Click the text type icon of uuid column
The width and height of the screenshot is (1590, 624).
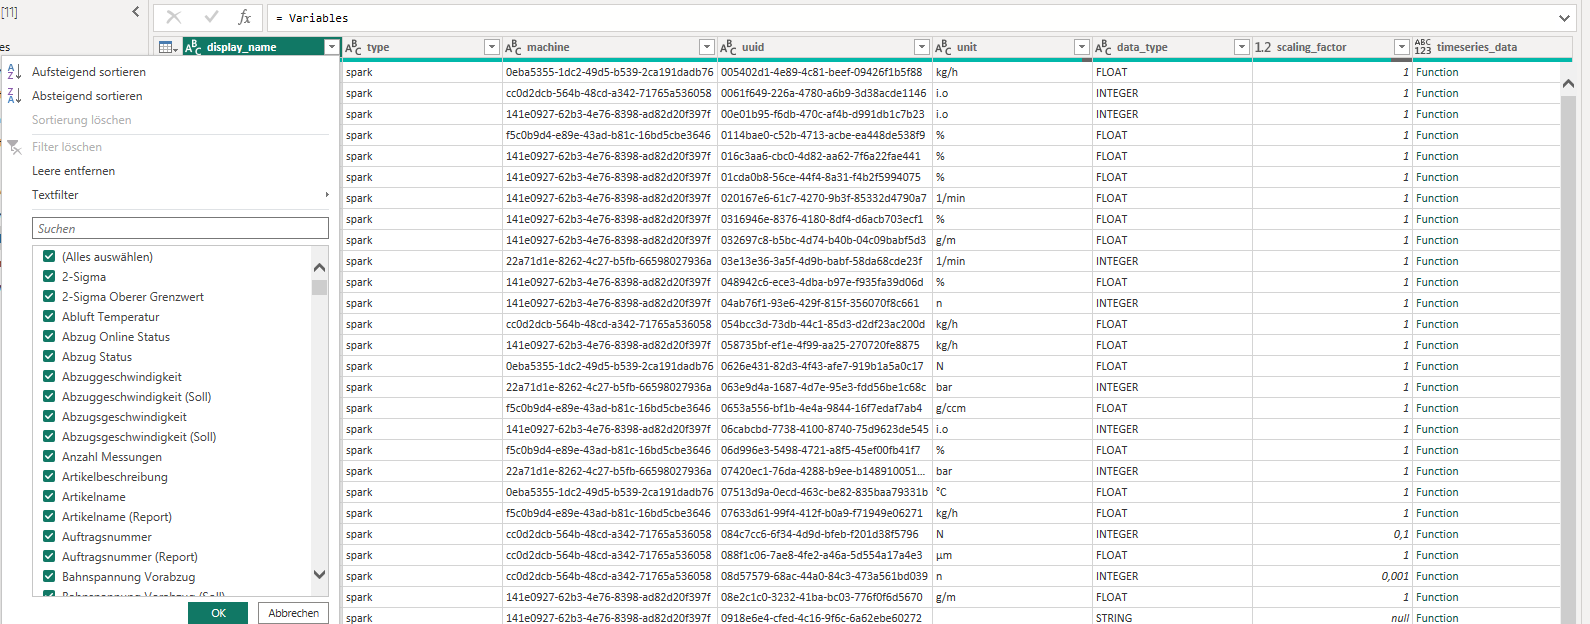[x=728, y=47]
